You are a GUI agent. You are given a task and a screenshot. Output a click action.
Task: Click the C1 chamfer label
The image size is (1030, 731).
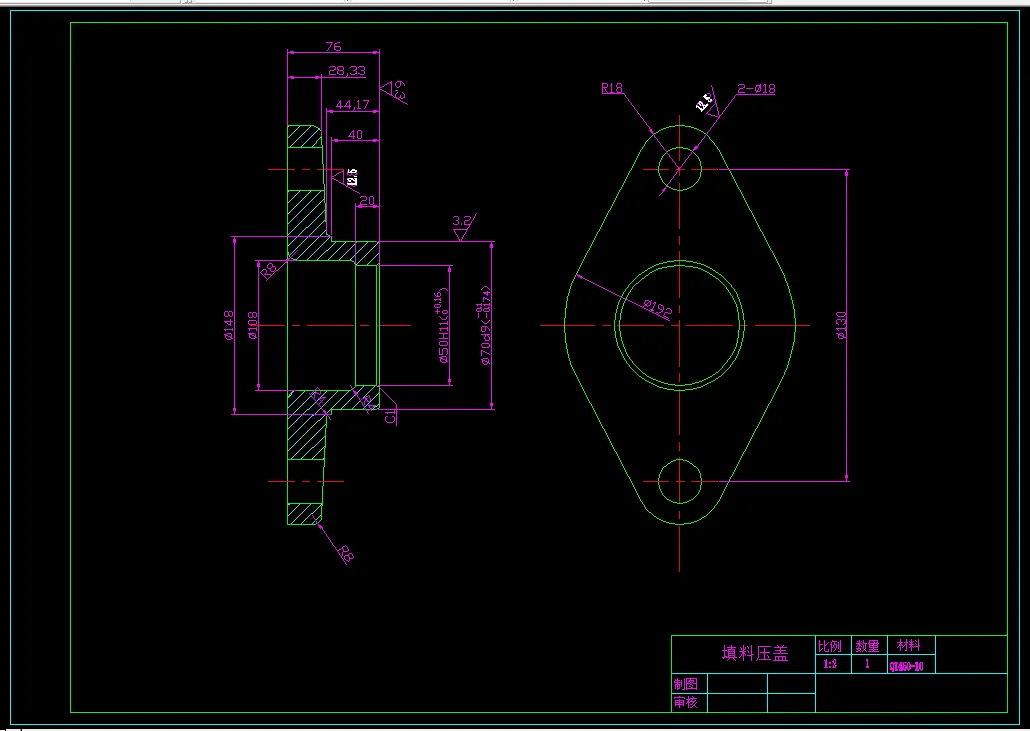[x=390, y=416]
